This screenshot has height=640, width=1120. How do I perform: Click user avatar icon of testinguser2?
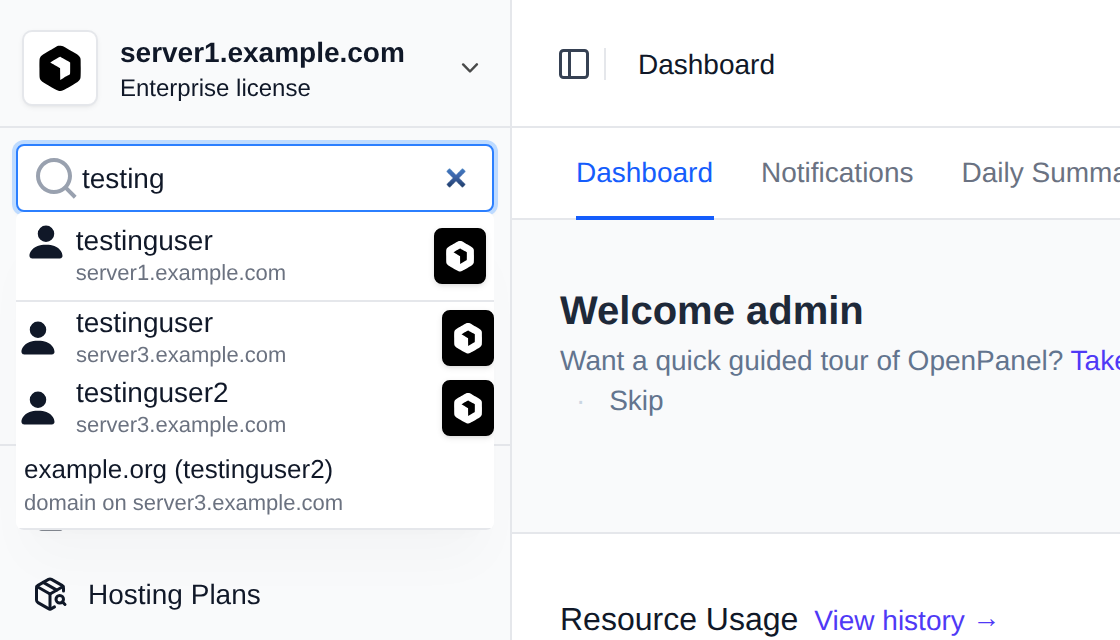coord(38,409)
